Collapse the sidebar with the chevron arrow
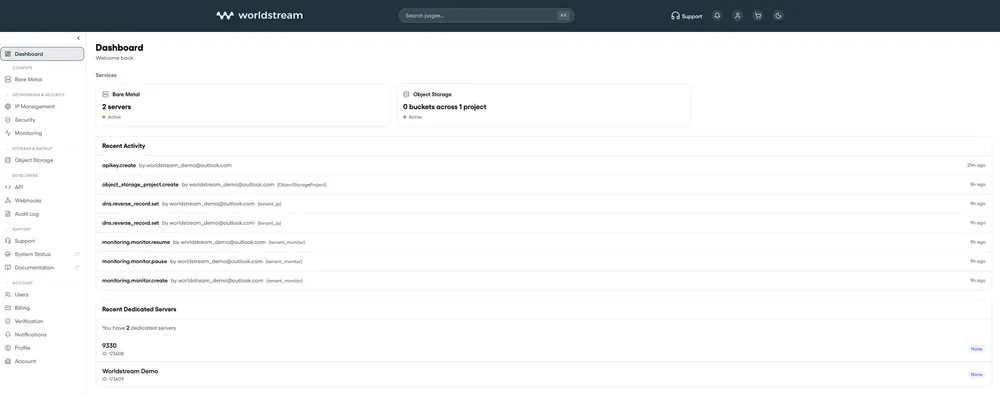The image size is (1000, 395). (78, 38)
